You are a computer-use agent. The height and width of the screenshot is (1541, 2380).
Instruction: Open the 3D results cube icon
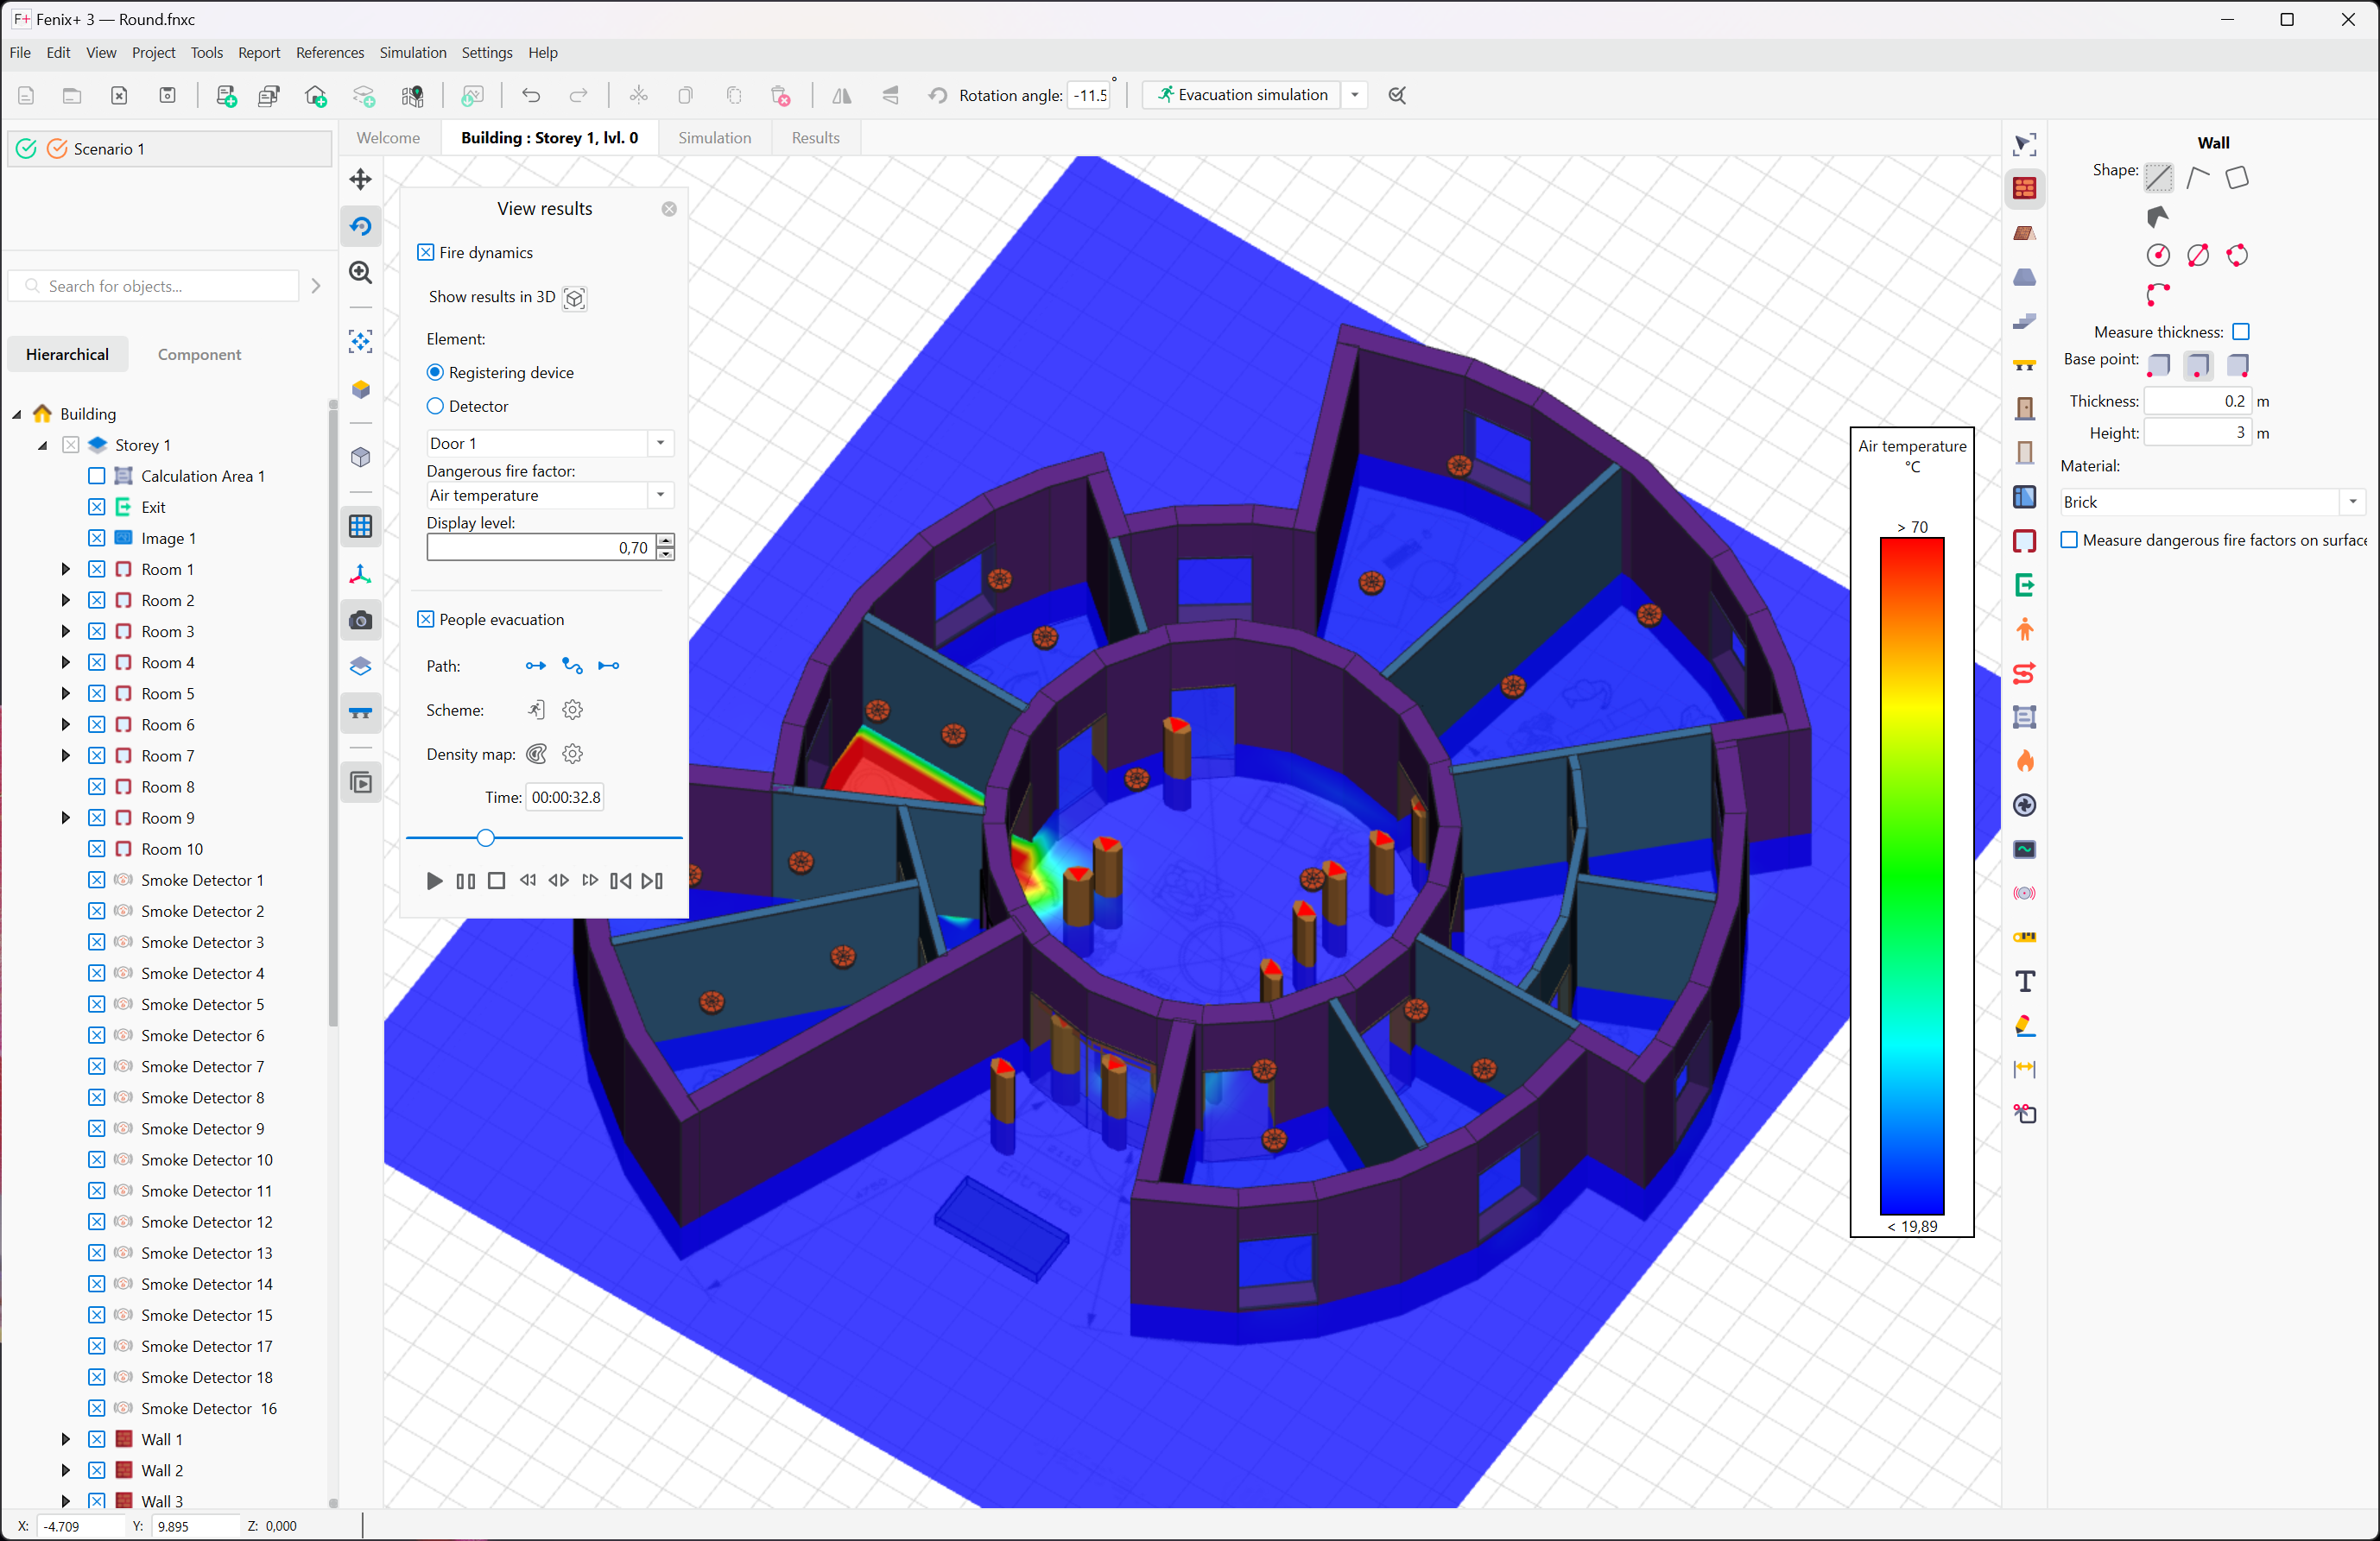574,298
